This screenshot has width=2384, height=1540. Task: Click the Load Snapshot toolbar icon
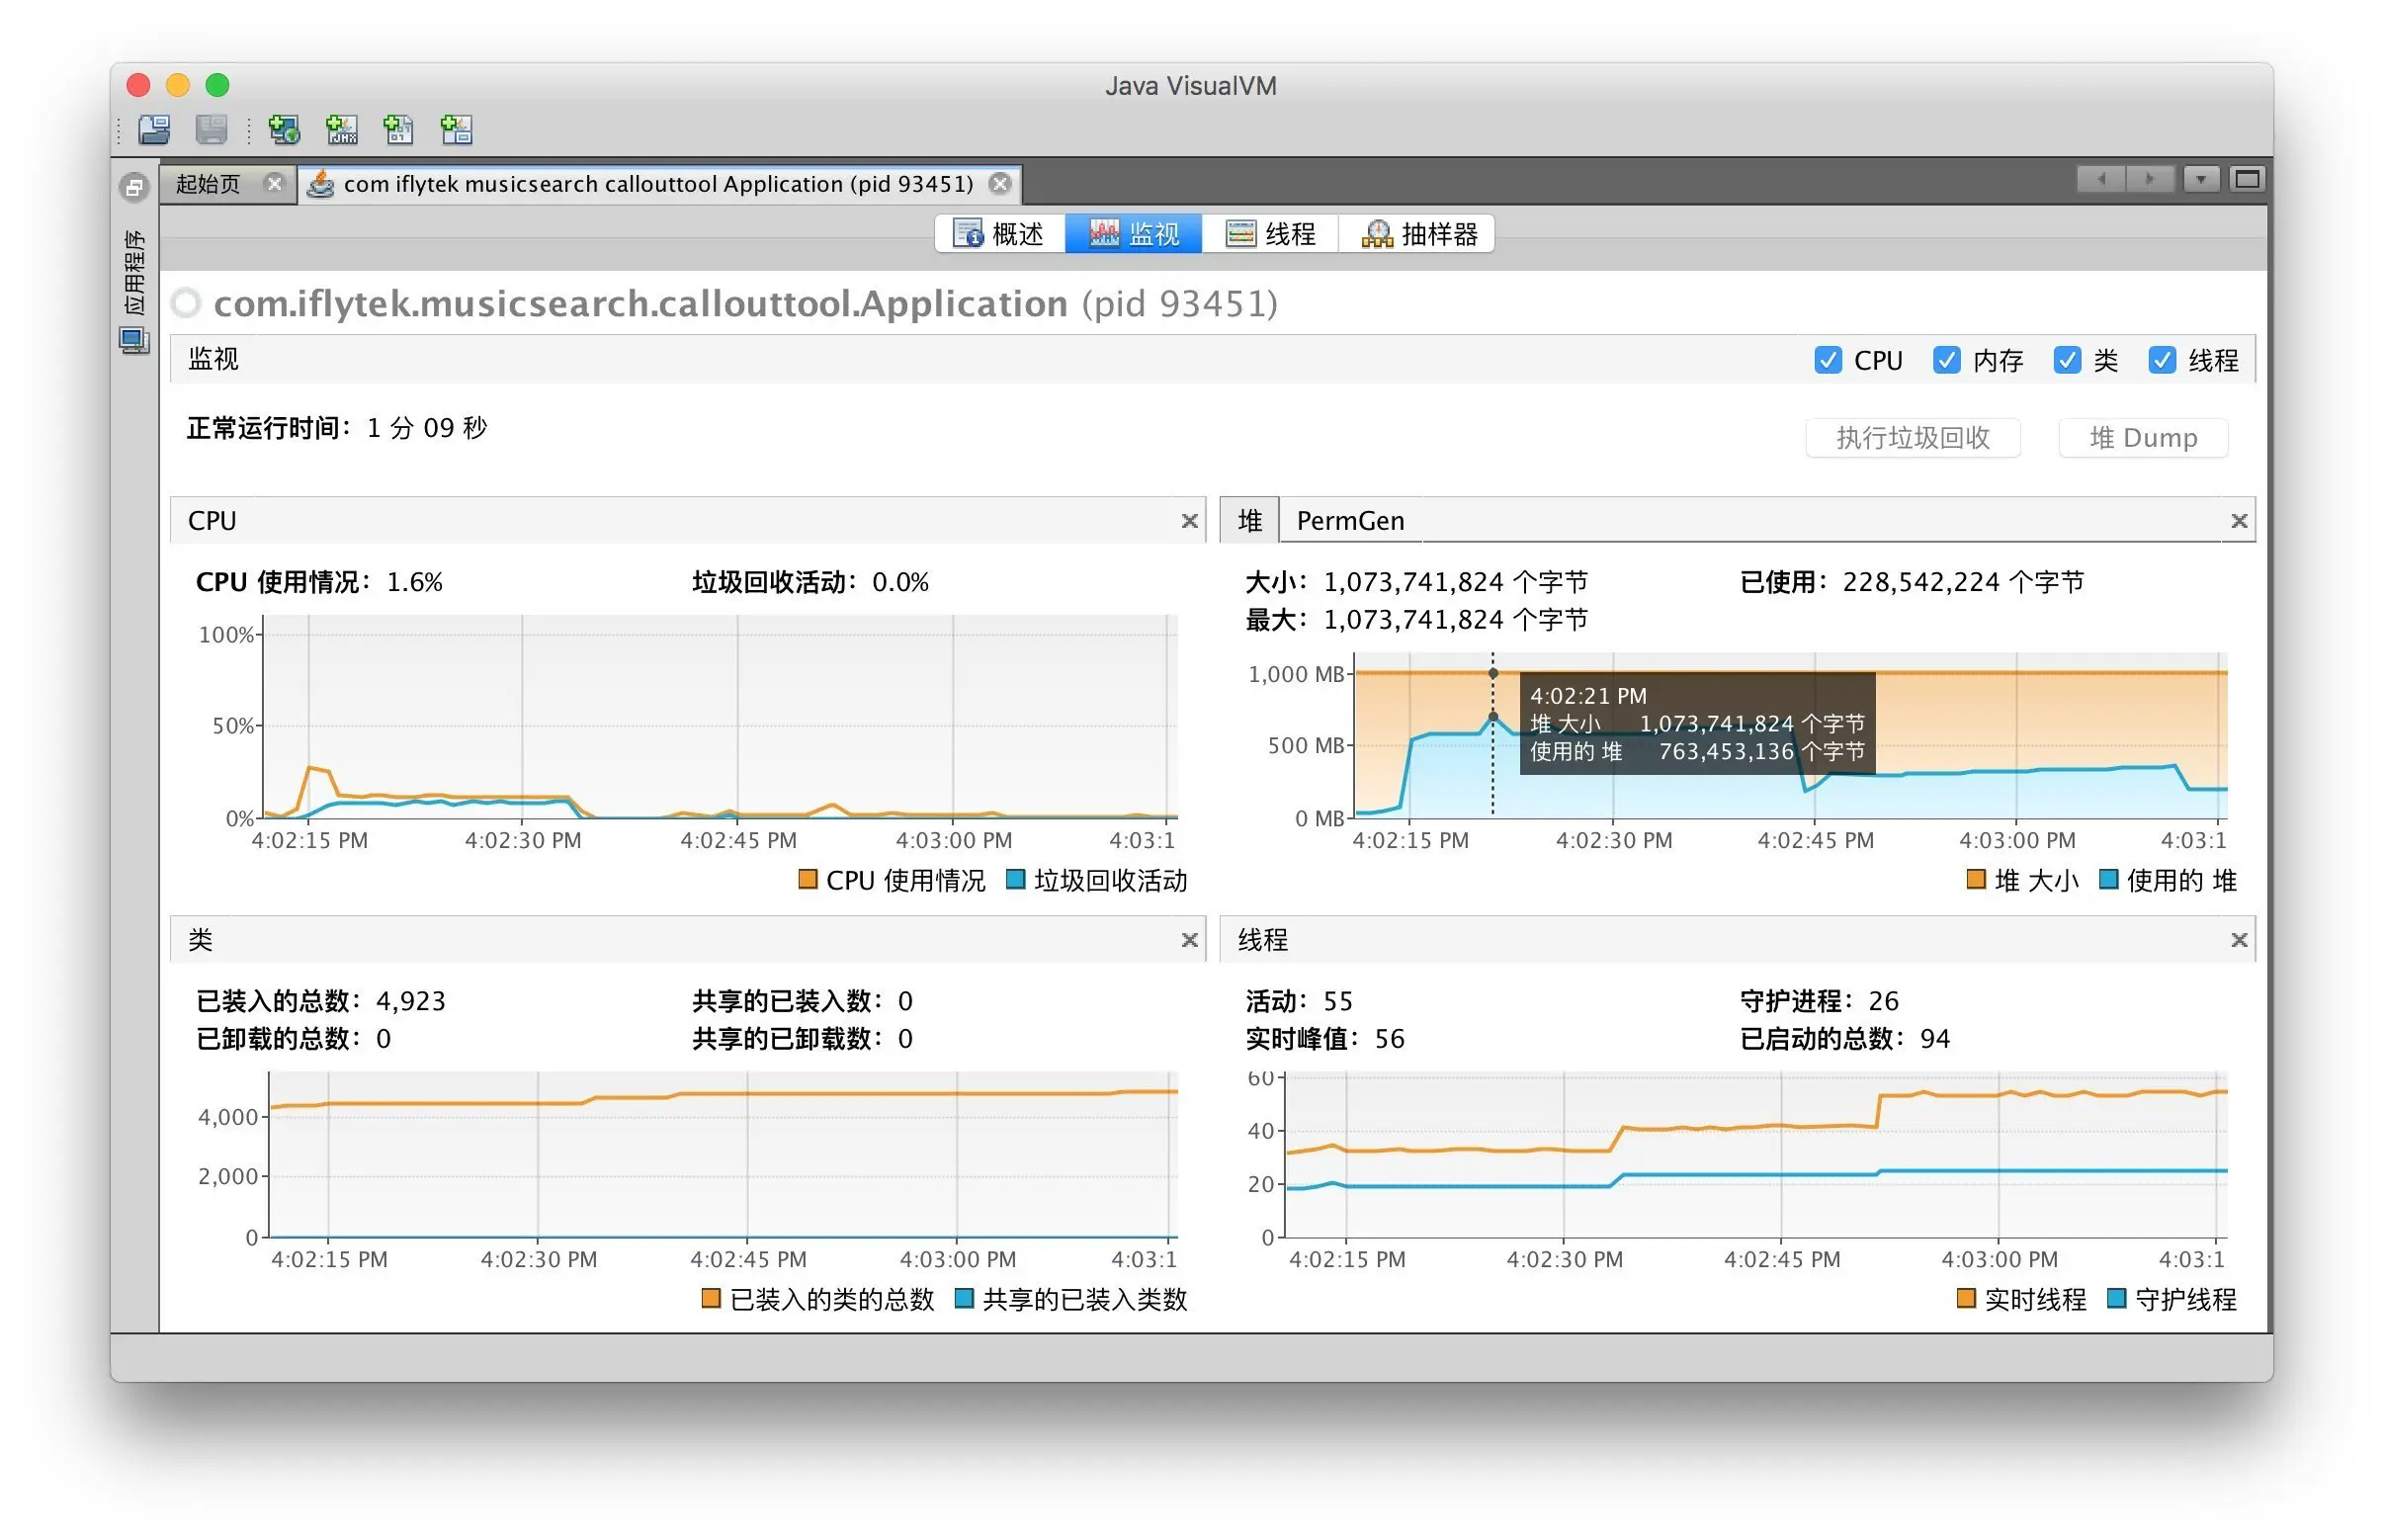154,129
